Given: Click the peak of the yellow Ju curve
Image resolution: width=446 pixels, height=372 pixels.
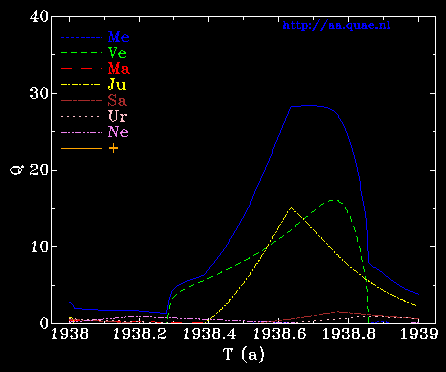Looking at the screenshot, I should [x=292, y=207].
